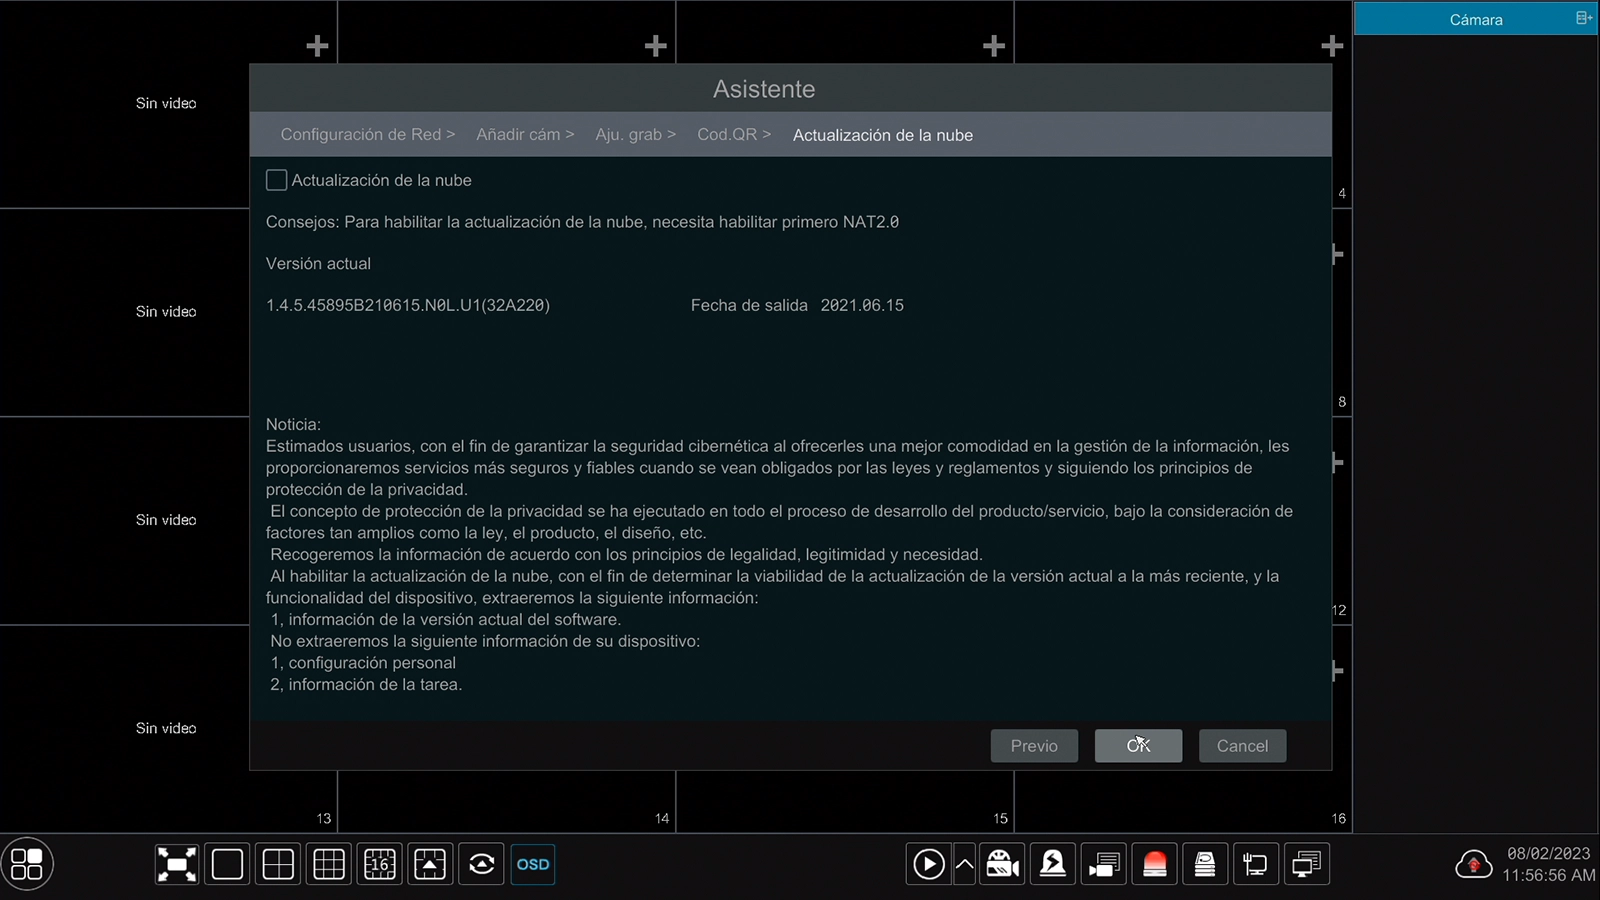
Task: Click the Cancel button
Action: [1242, 746]
